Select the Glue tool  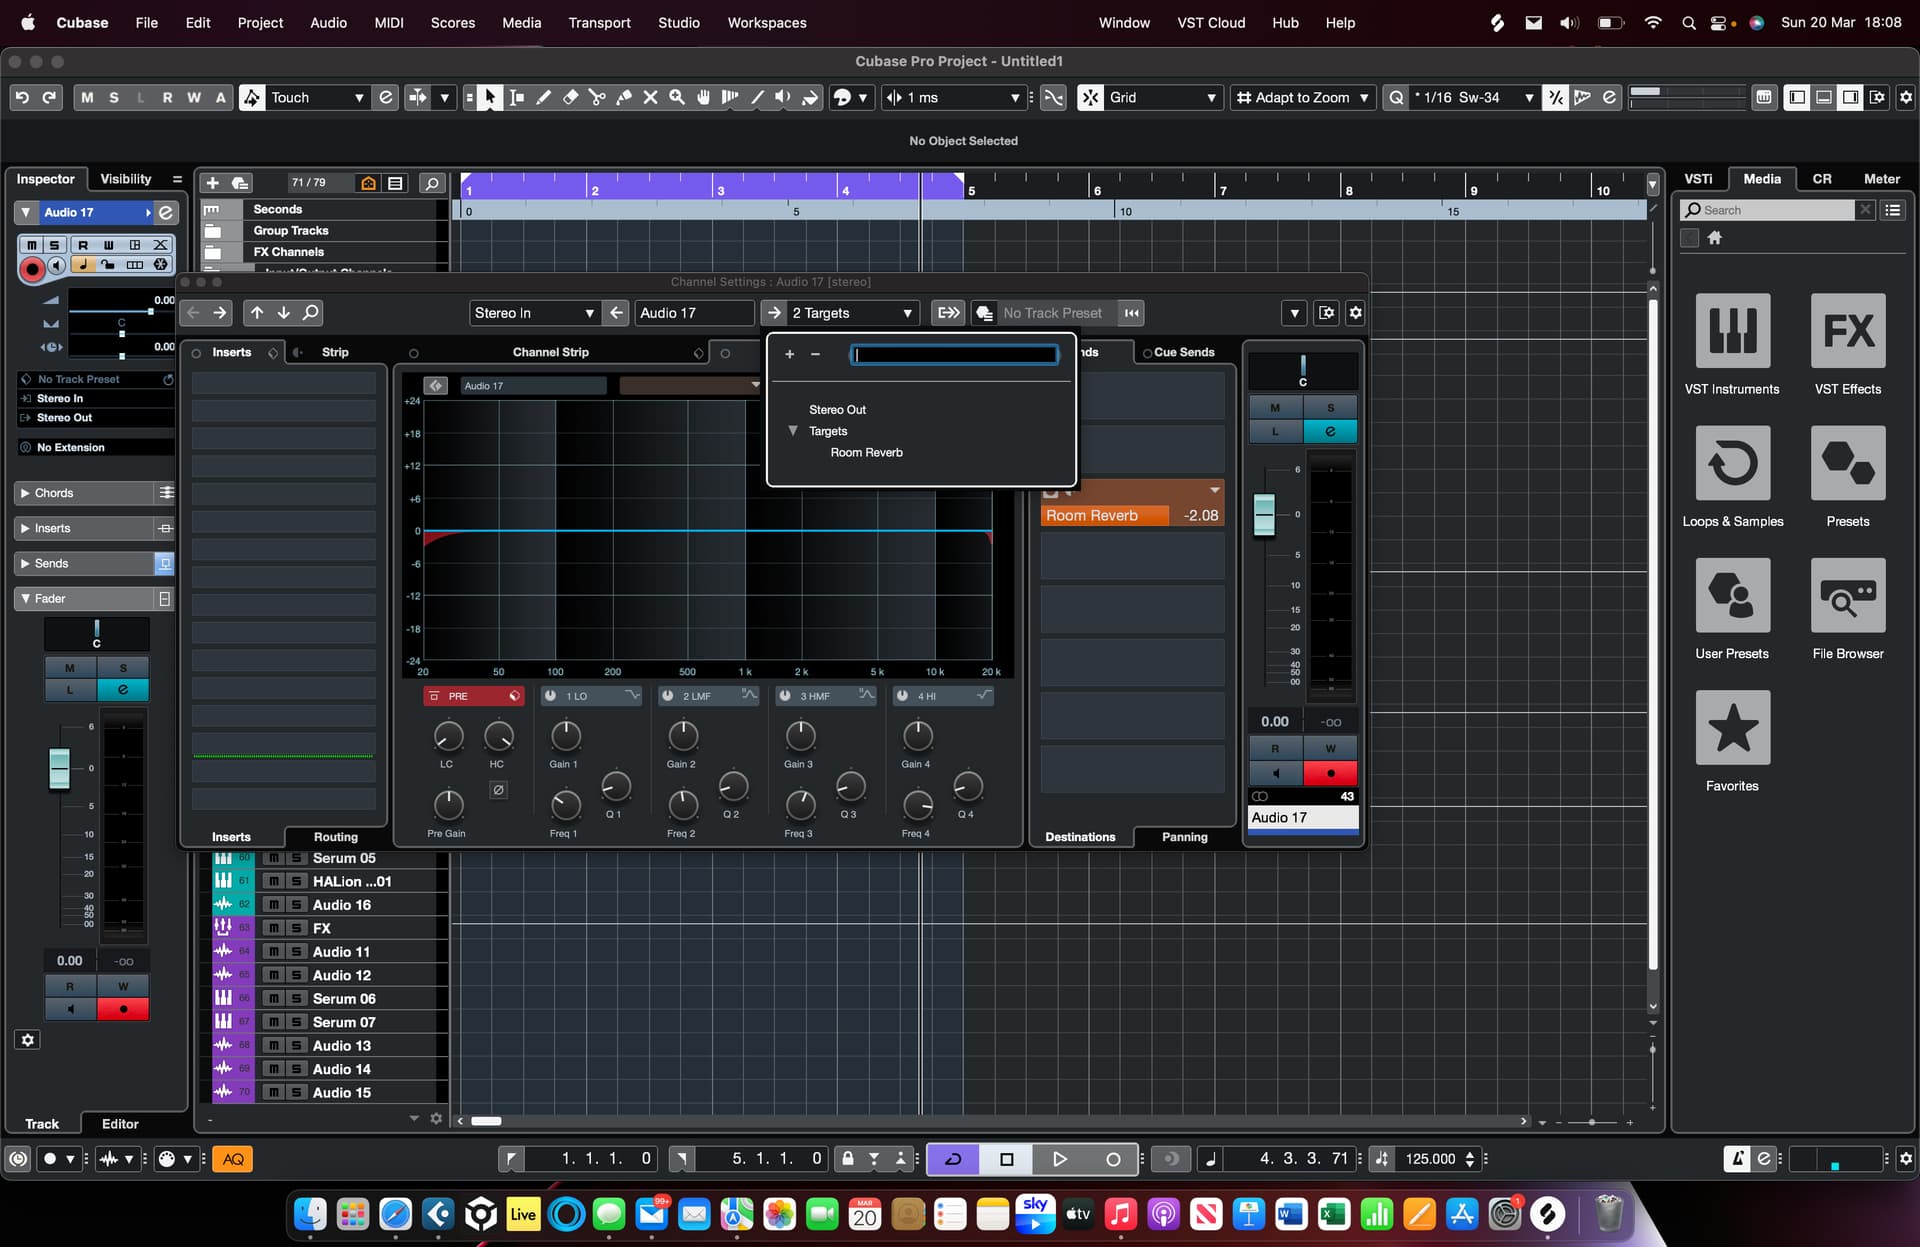pyautogui.click(x=623, y=97)
